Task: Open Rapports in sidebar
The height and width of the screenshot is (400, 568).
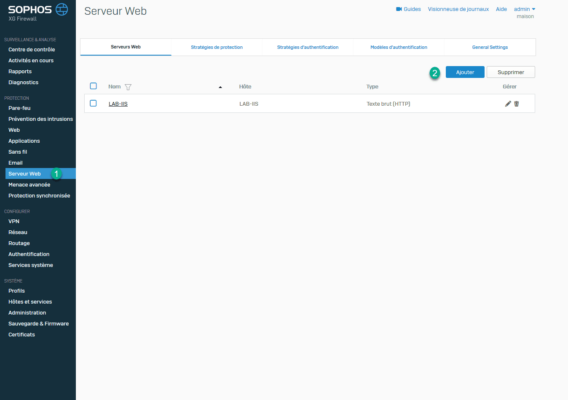Action: 20,71
